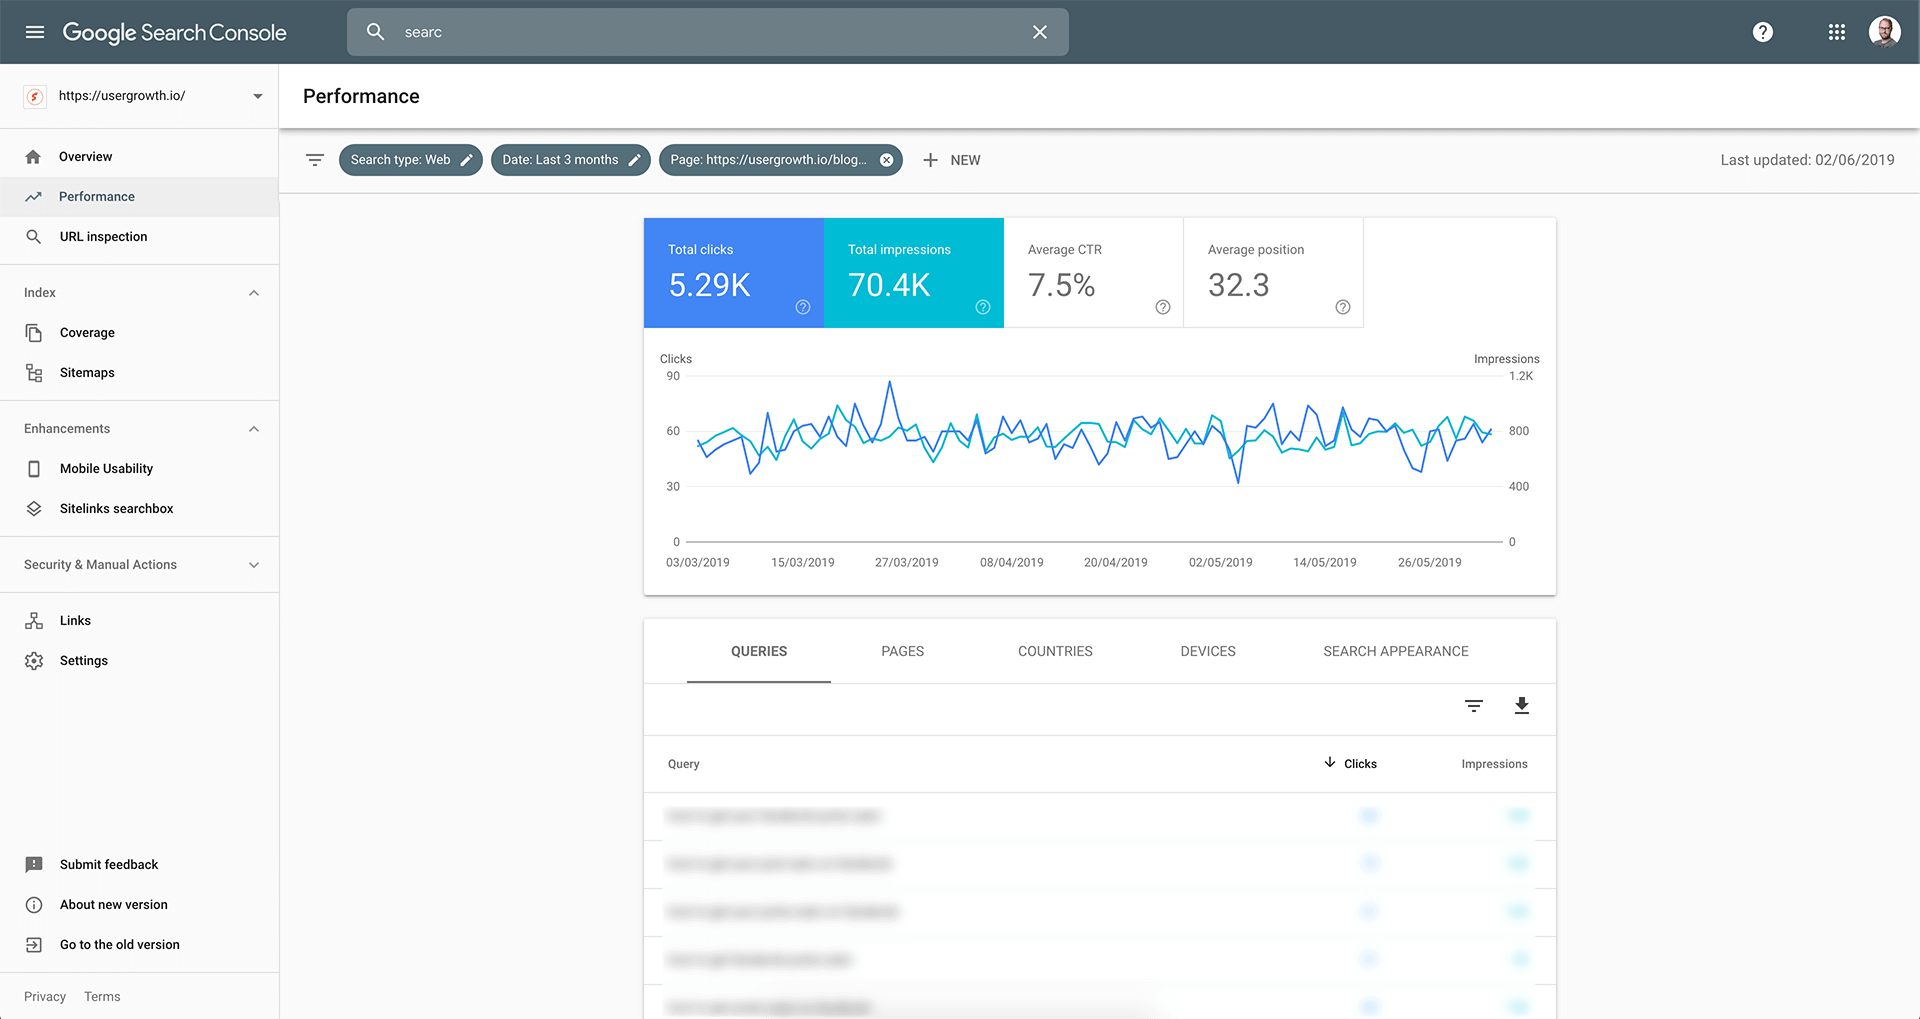
Task: Click the Mobile Usability phone icon
Action: [x=34, y=469]
